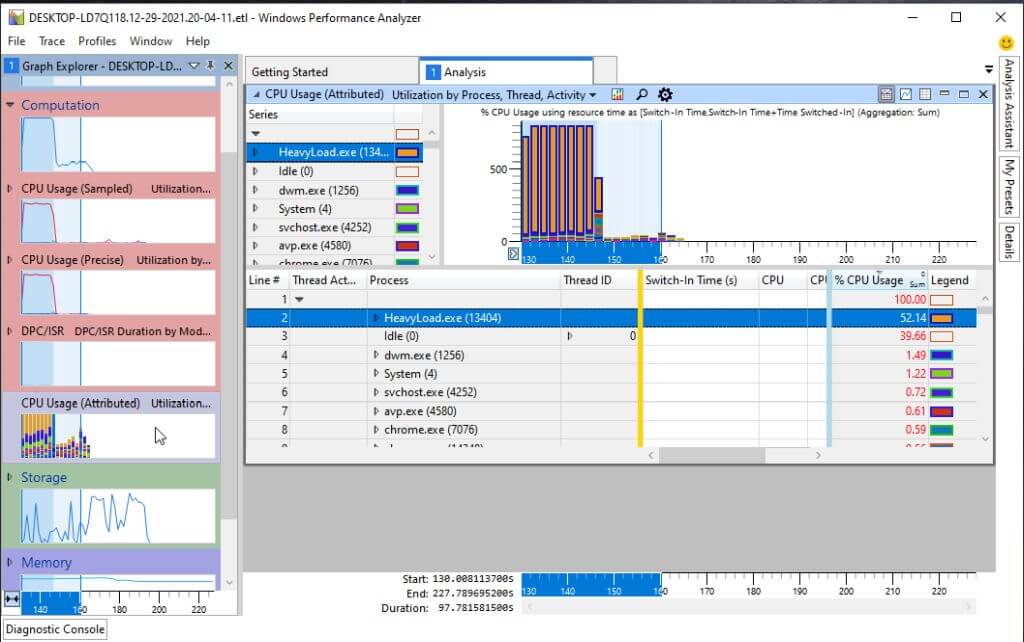Expand dwm.exe (1256) row in the table
Screen dimensions: 1024x642
click(376, 355)
